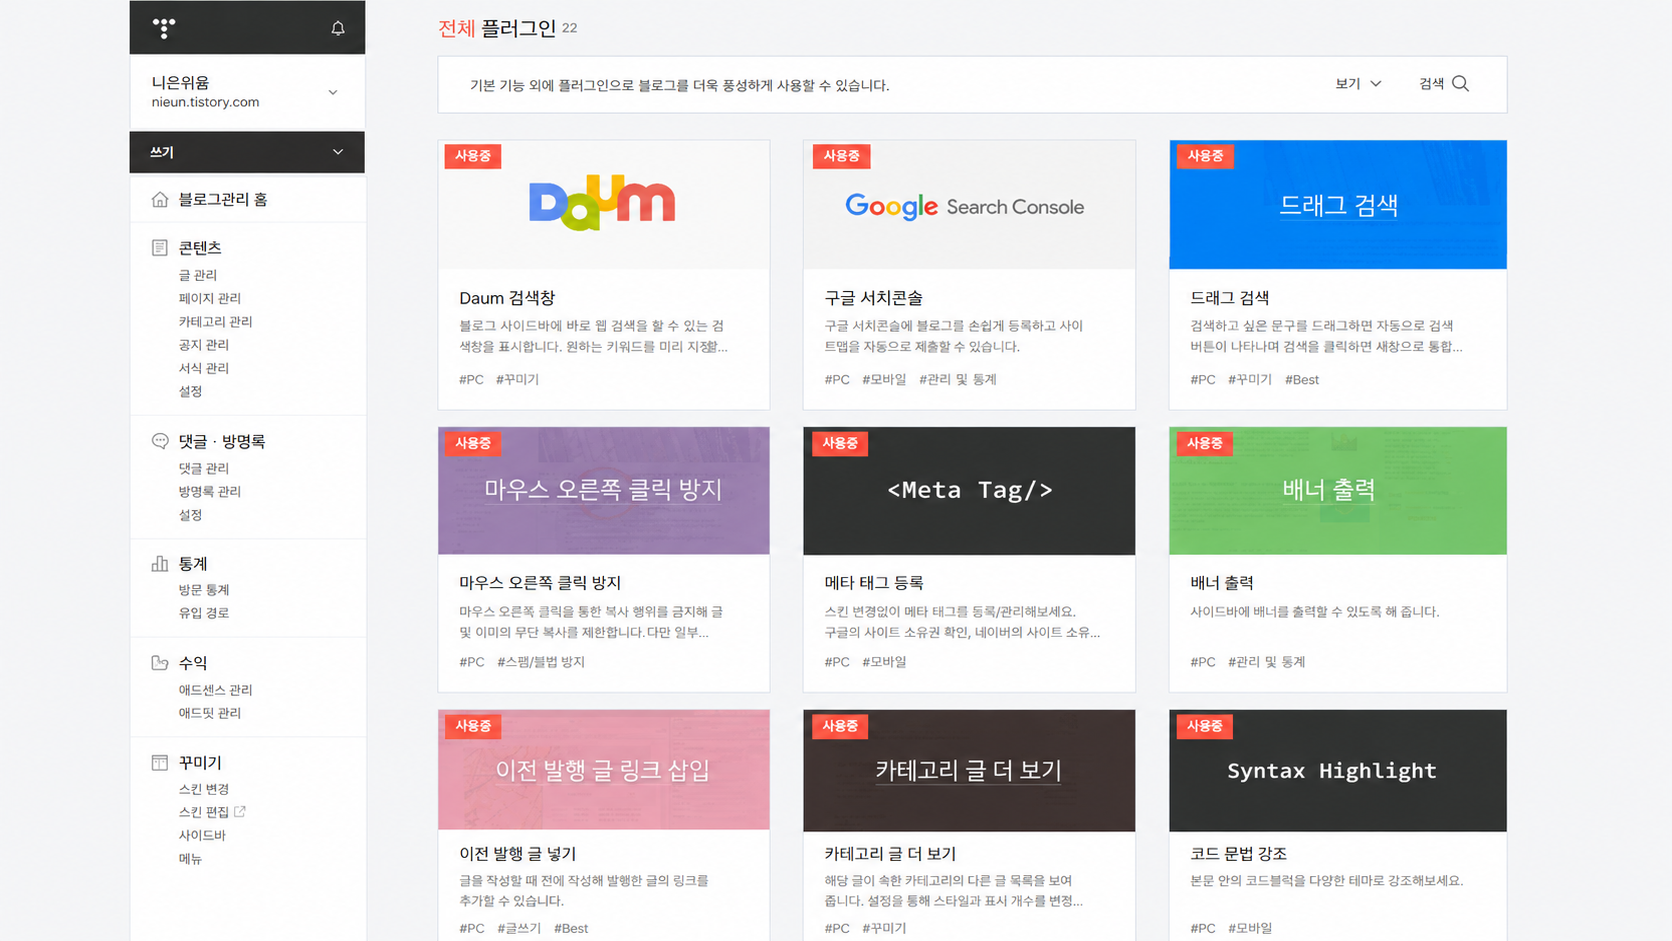The height and width of the screenshot is (941, 1672).
Task: Open 애드센스 관리
Action: 216,690
